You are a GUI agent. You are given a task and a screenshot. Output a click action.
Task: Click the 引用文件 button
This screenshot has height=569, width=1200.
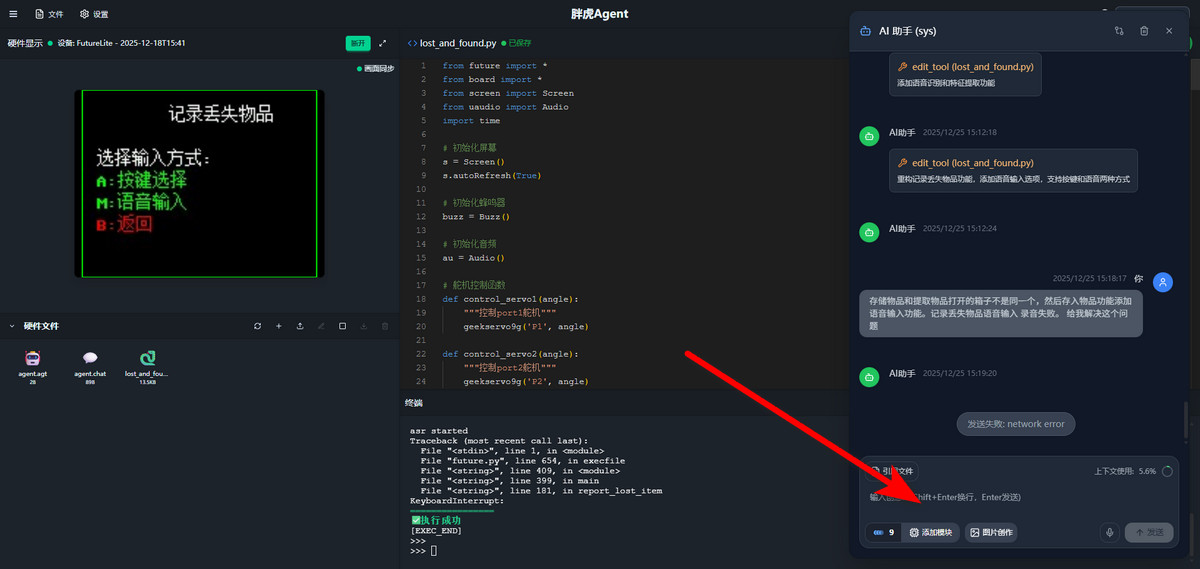click(892, 471)
